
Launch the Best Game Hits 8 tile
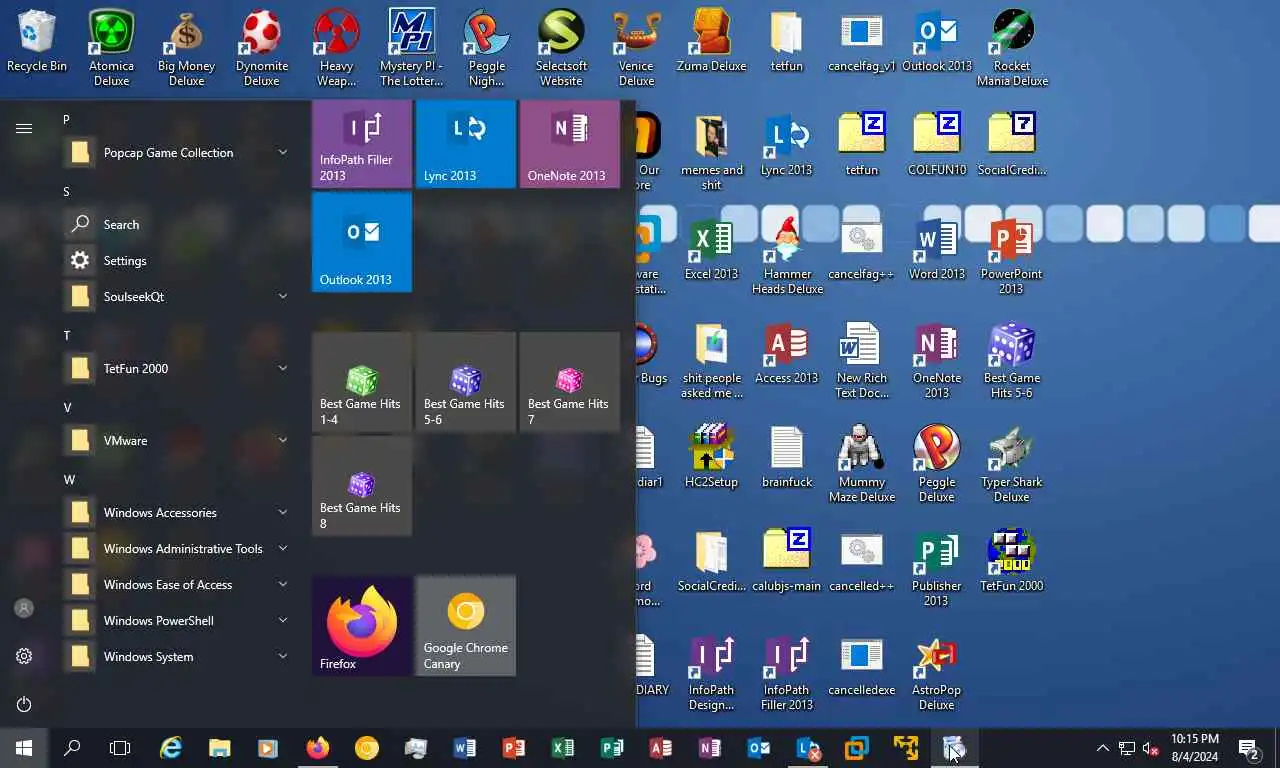point(362,486)
